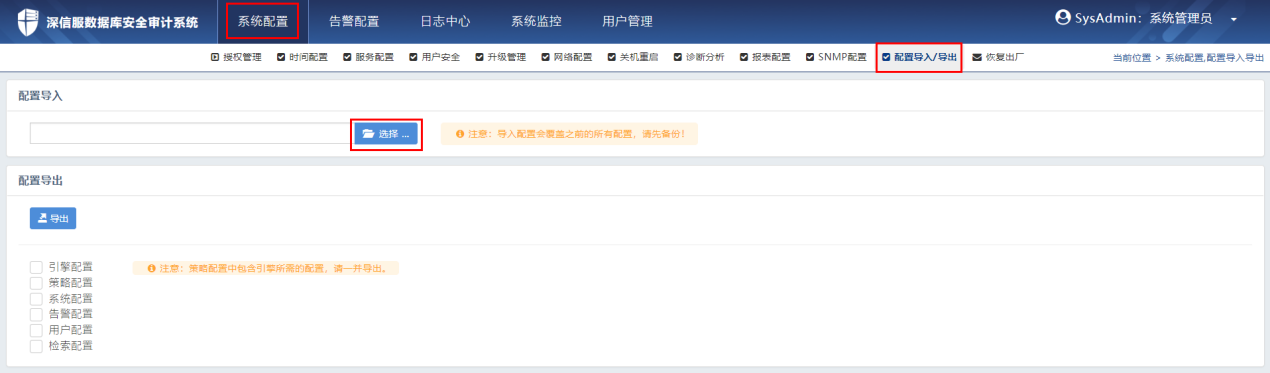Click the 深信服数据库安全审计系统 title
Screen dimensions: 1270x373
(x=122, y=22)
